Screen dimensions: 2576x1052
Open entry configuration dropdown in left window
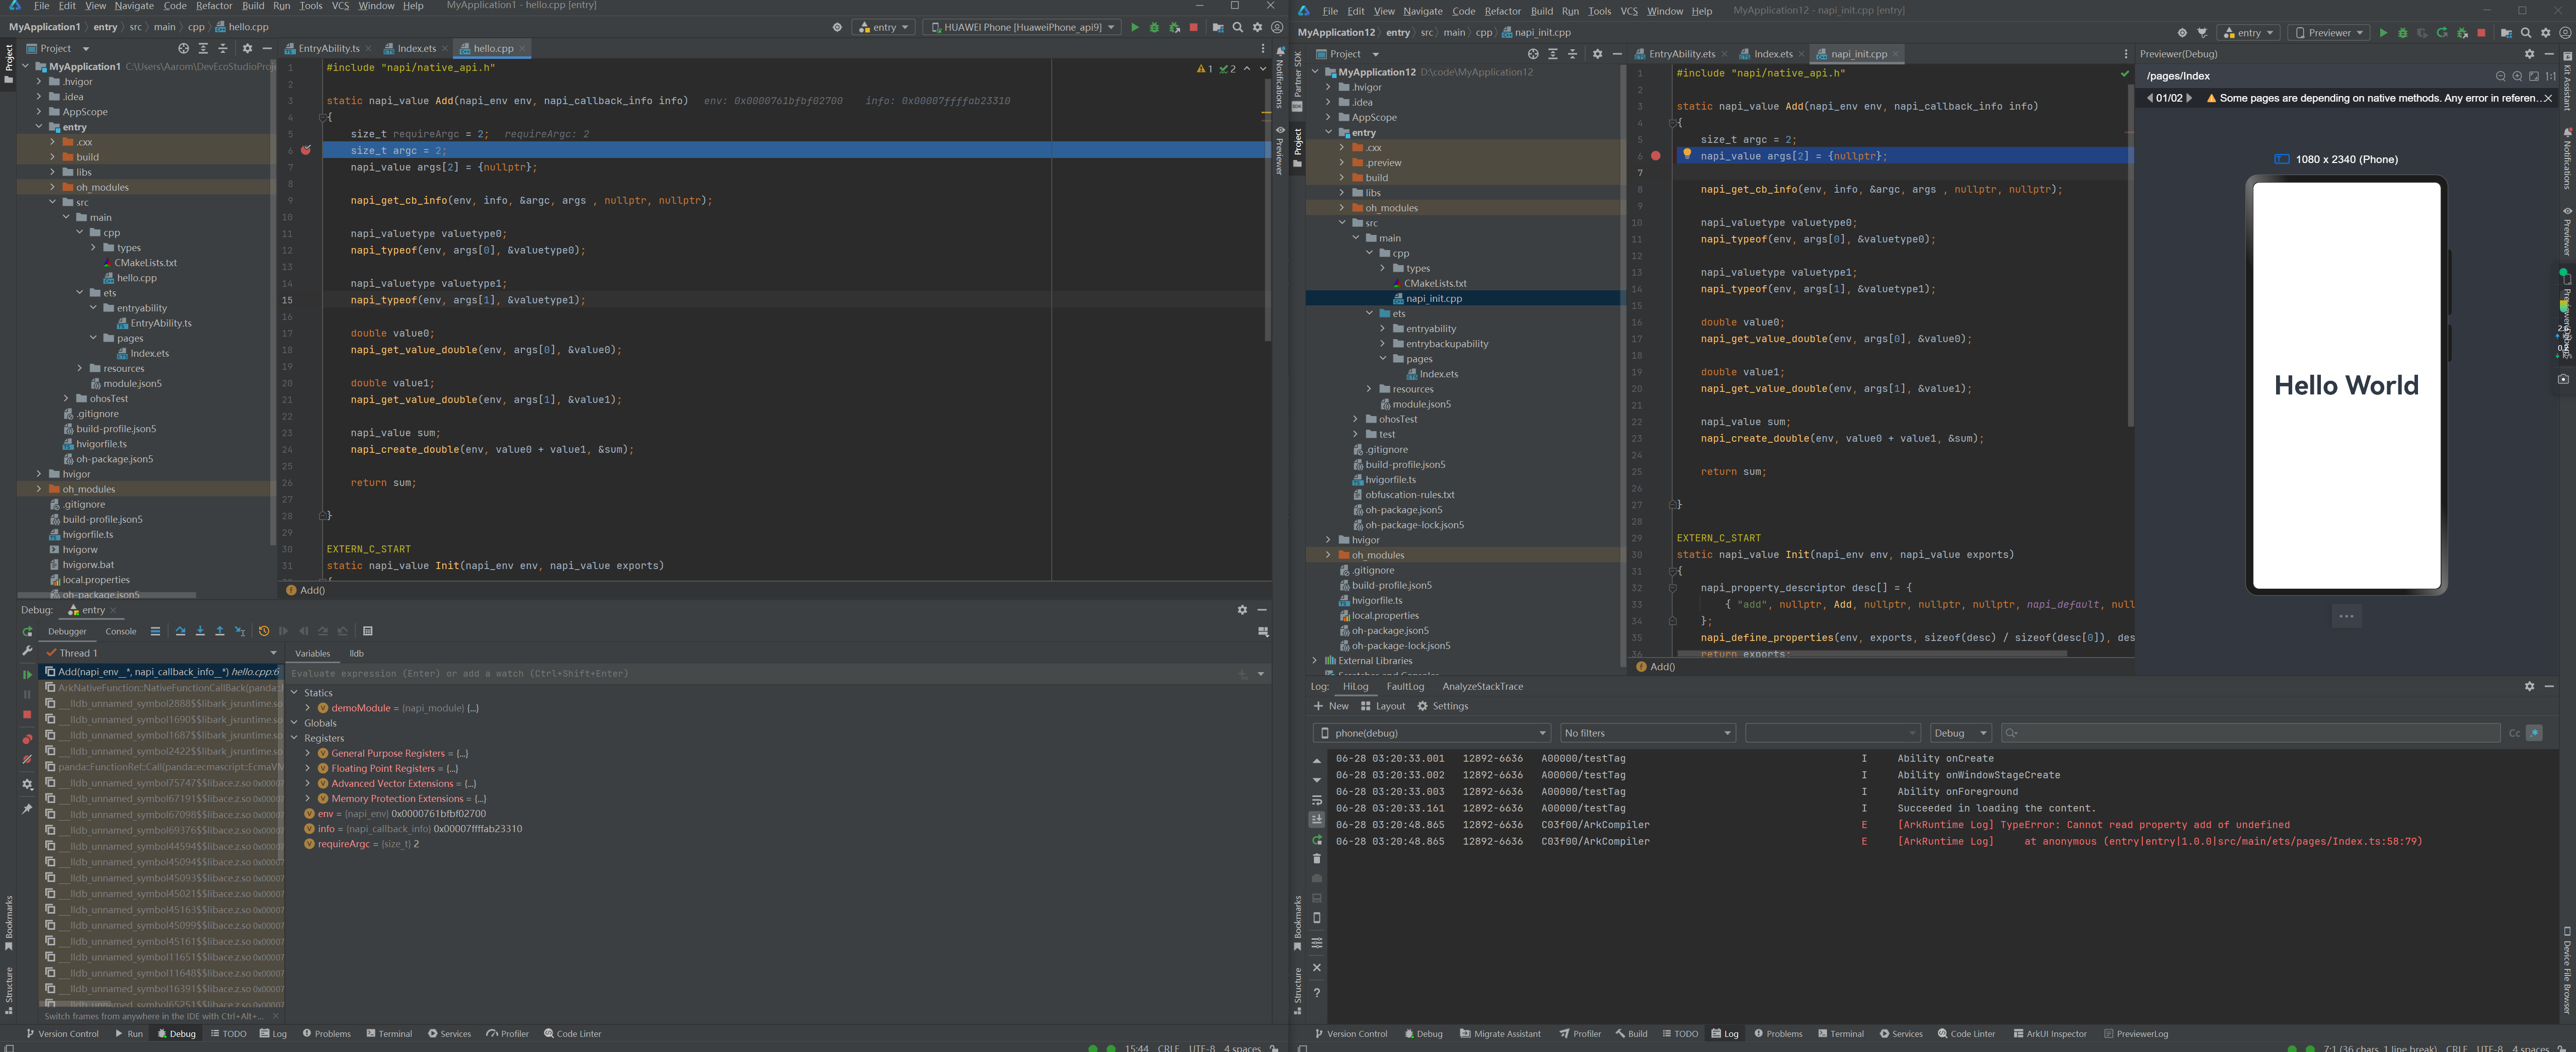[884, 27]
